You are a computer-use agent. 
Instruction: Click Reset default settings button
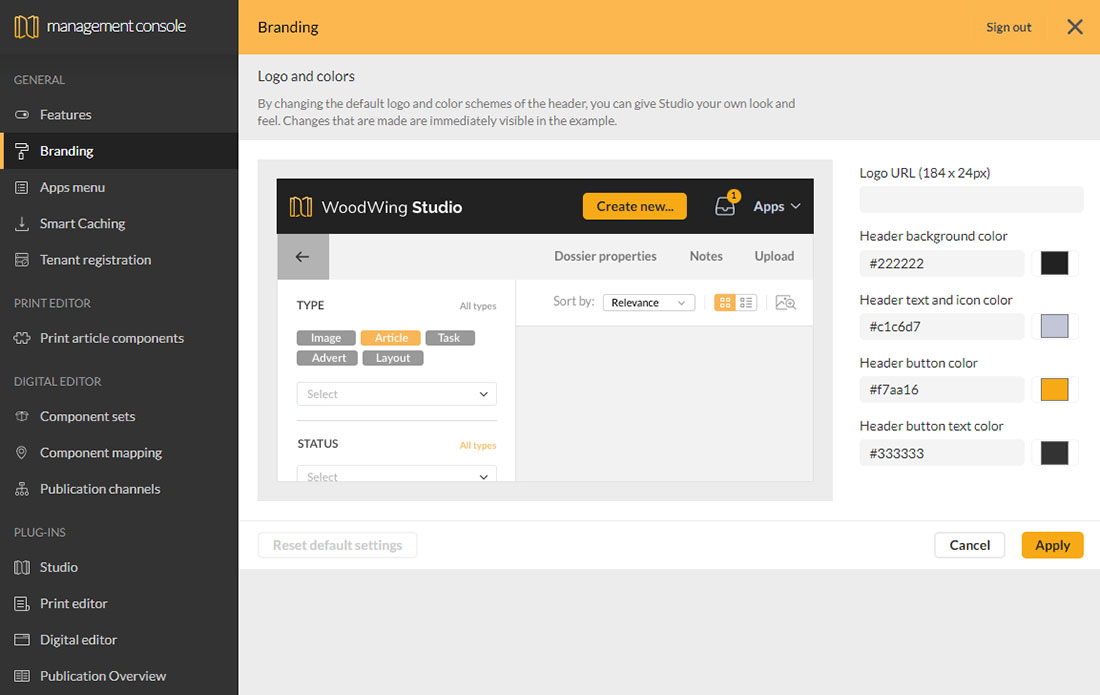pos(337,545)
